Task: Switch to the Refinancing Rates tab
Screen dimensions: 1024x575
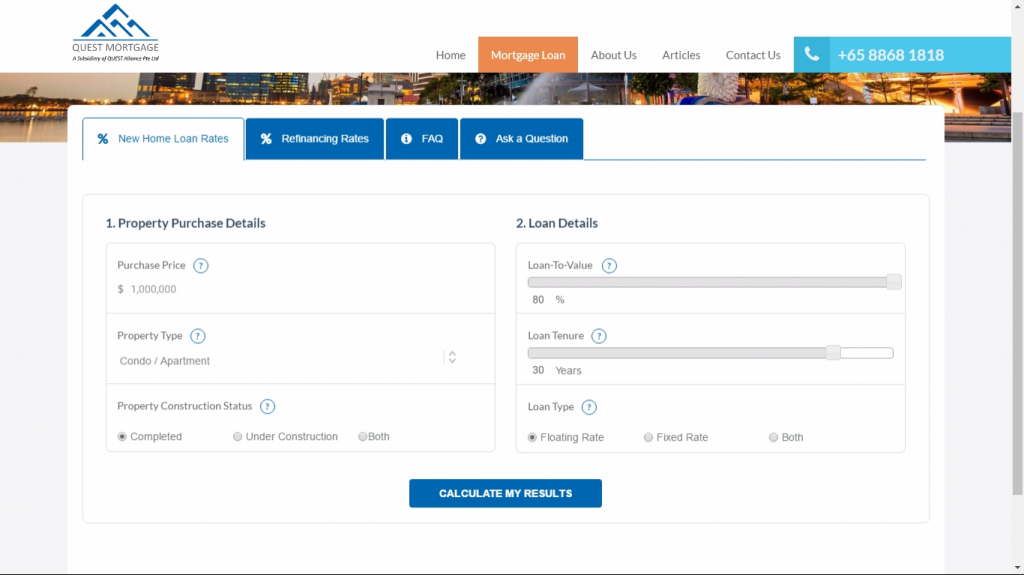Action: tap(315, 139)
